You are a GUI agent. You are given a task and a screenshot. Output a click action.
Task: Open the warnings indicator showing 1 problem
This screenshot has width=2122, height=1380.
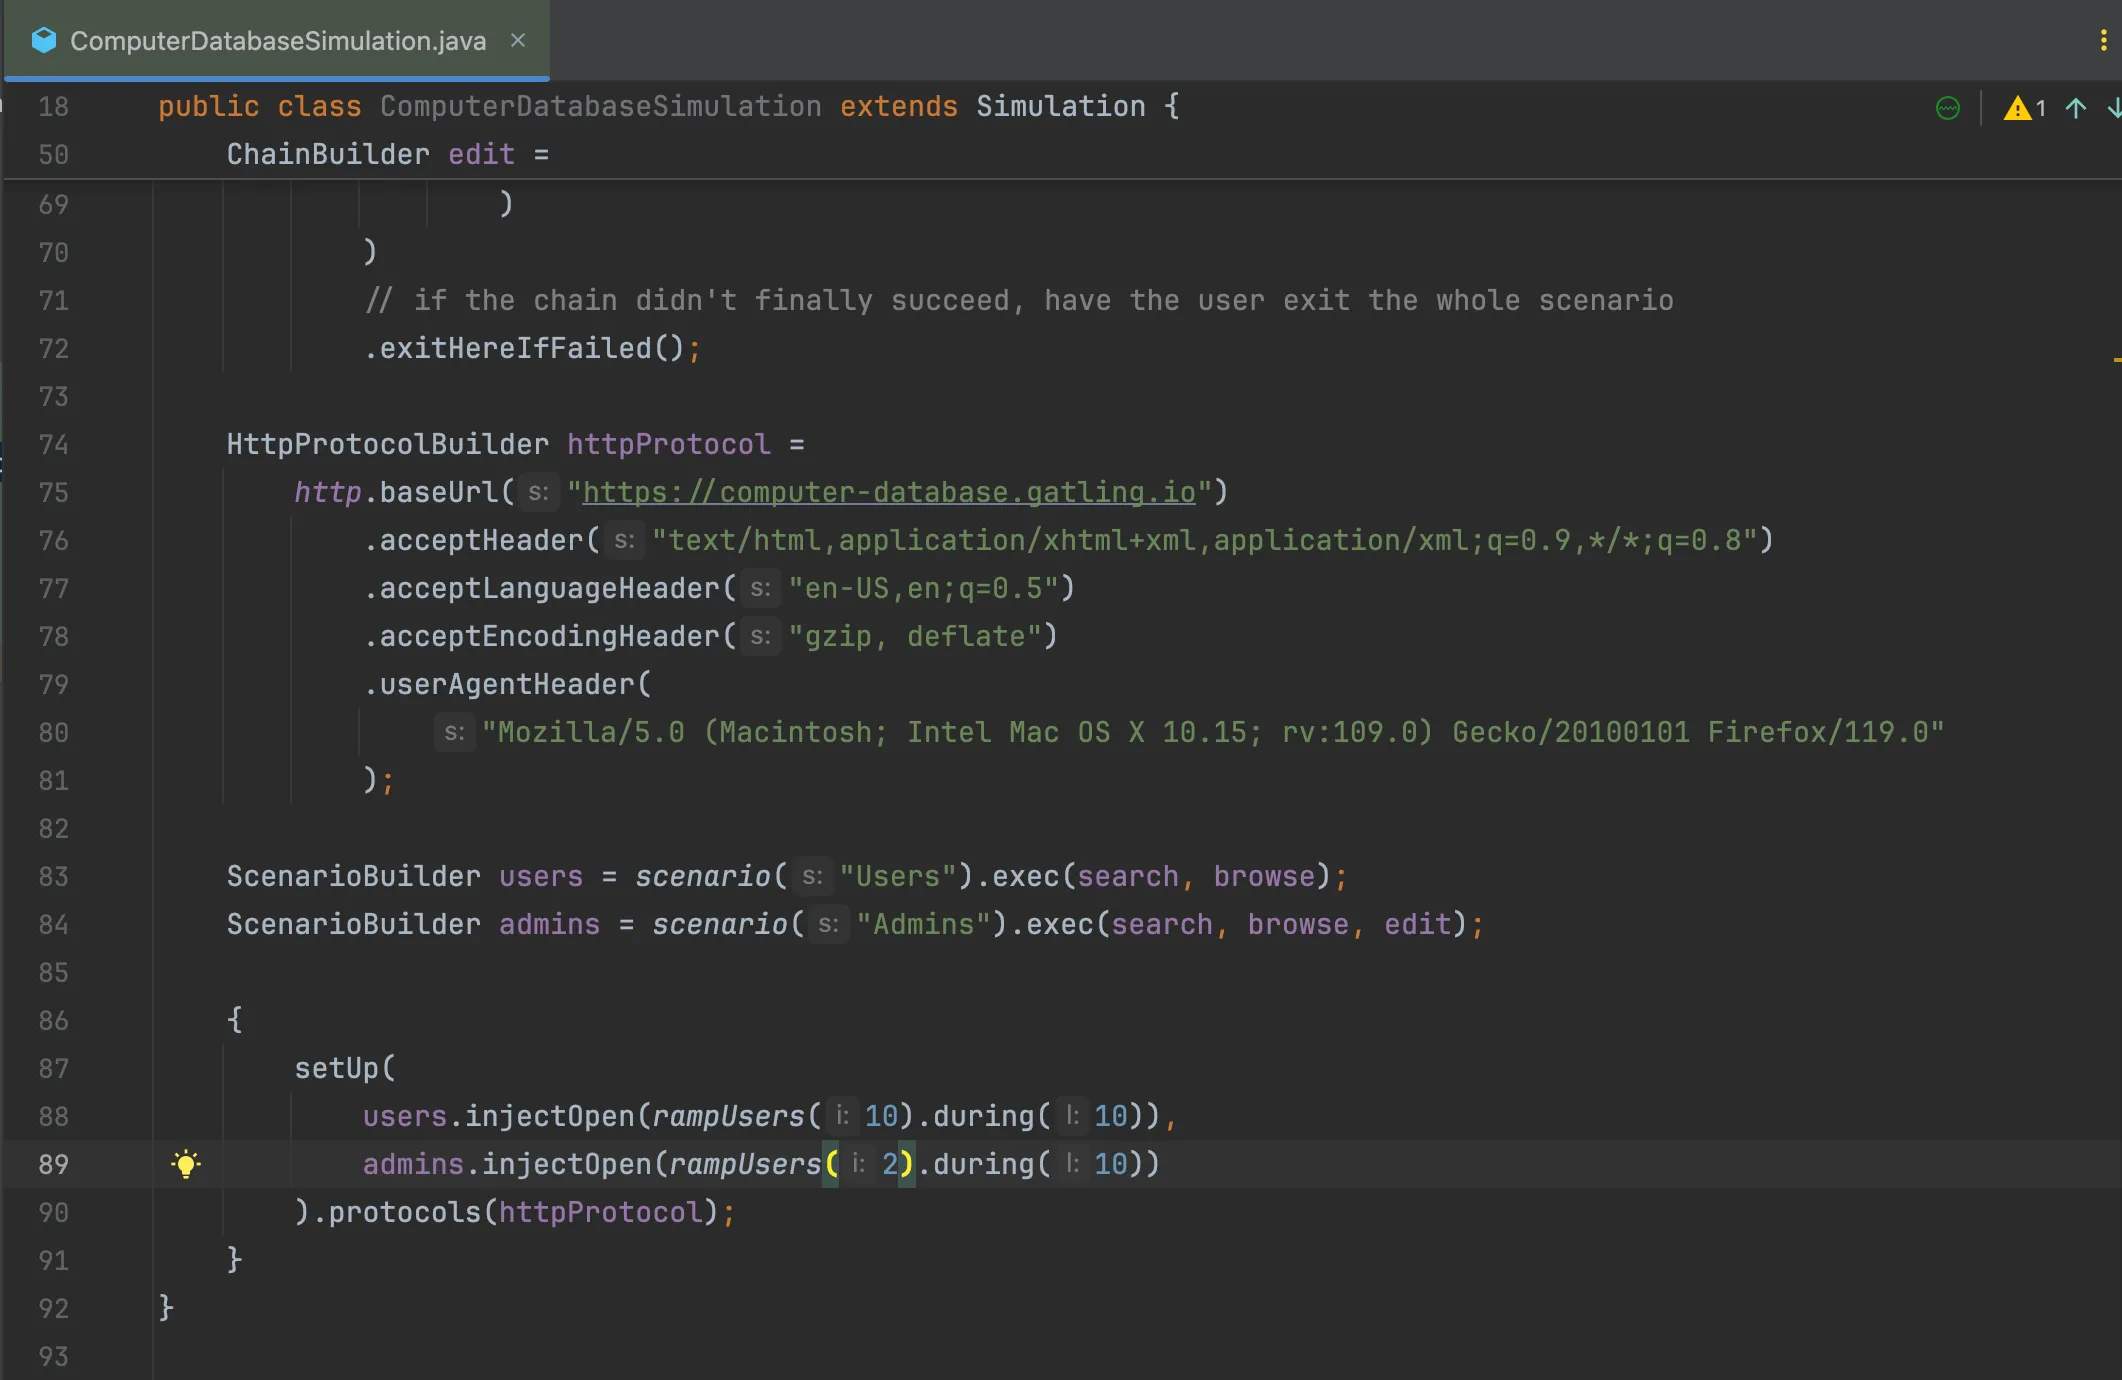[2024, 108]
